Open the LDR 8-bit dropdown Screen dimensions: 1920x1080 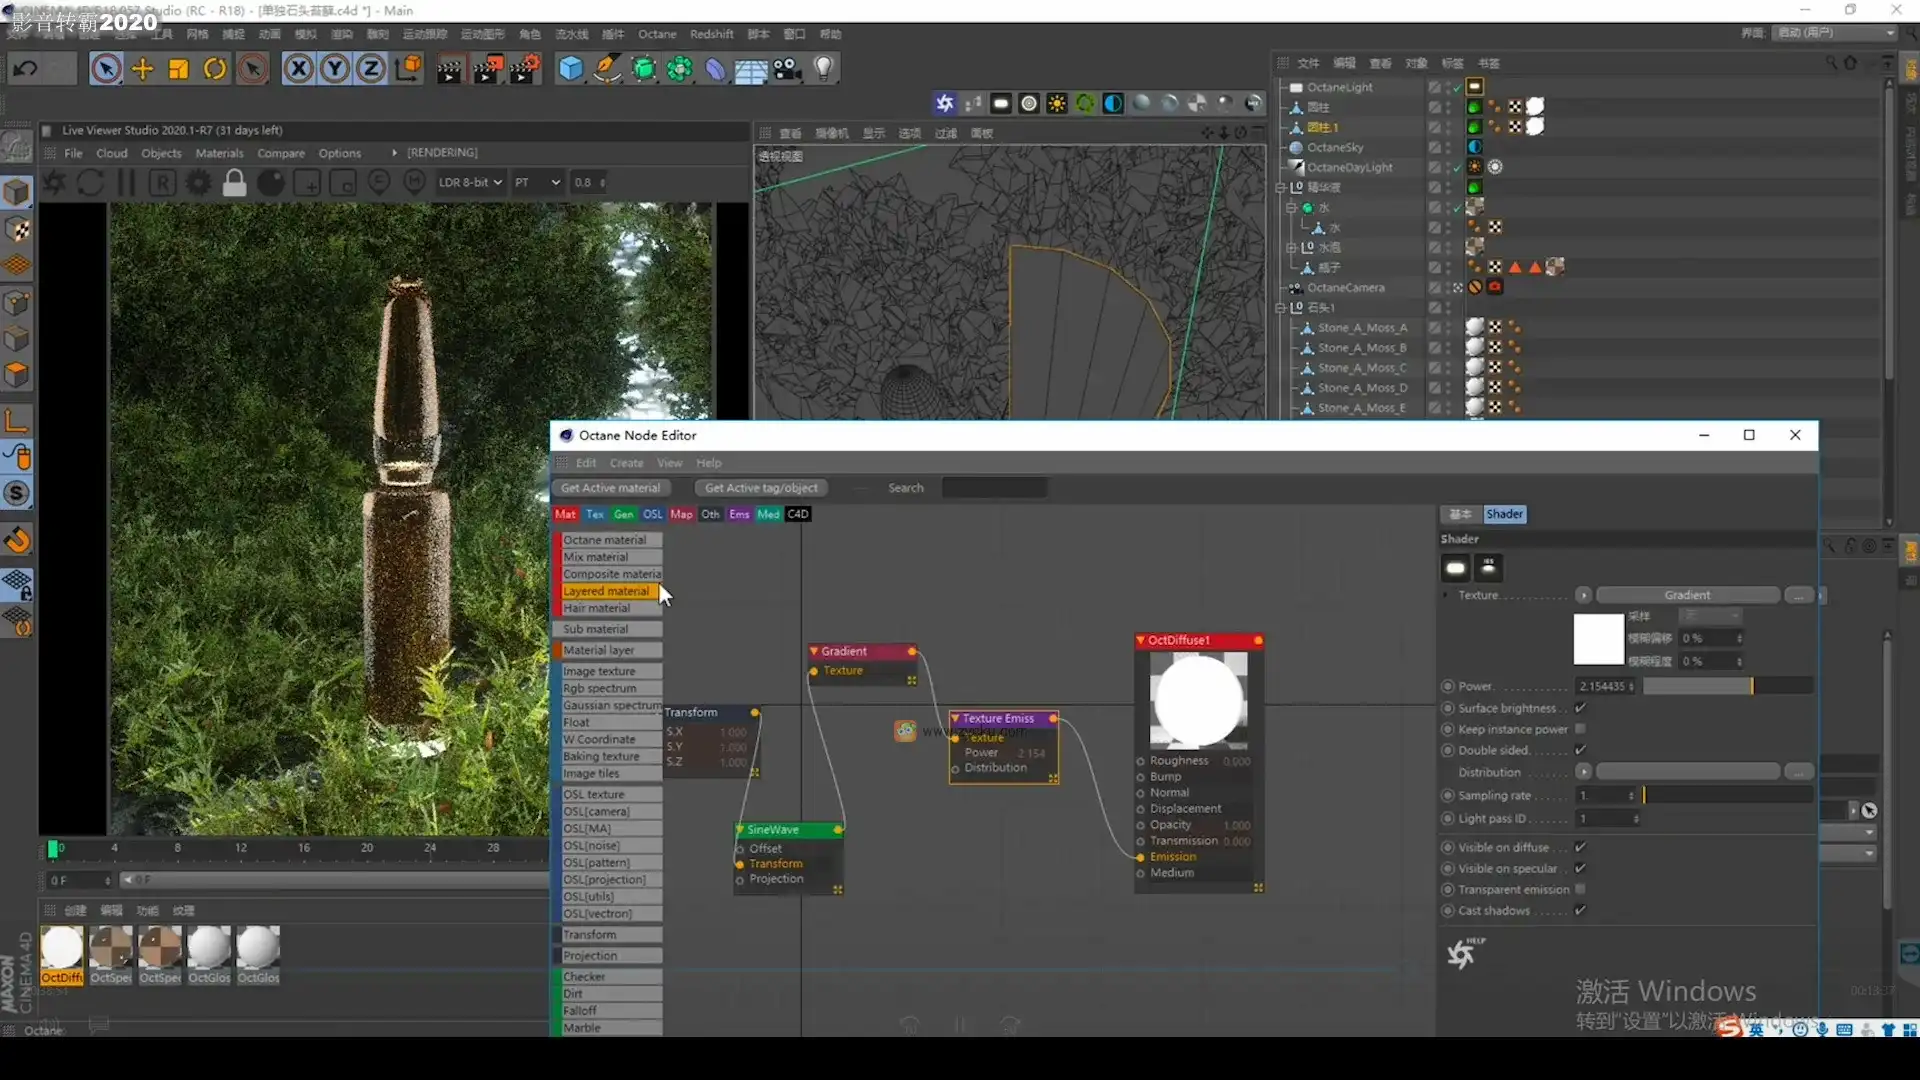[x=469, y=182]
